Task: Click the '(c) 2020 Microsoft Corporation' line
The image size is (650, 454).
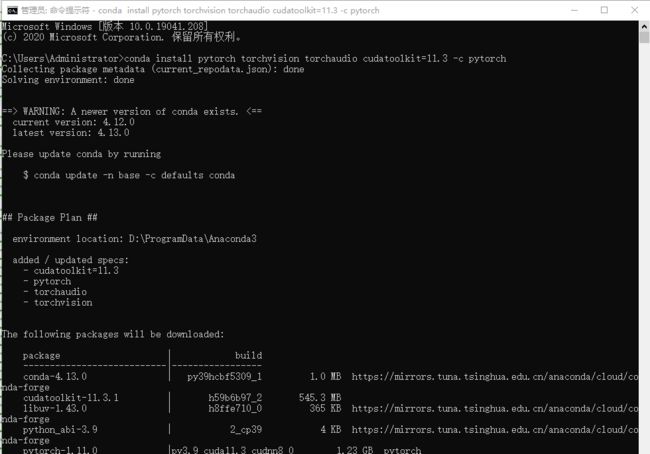Action: [x=121, y=37]
